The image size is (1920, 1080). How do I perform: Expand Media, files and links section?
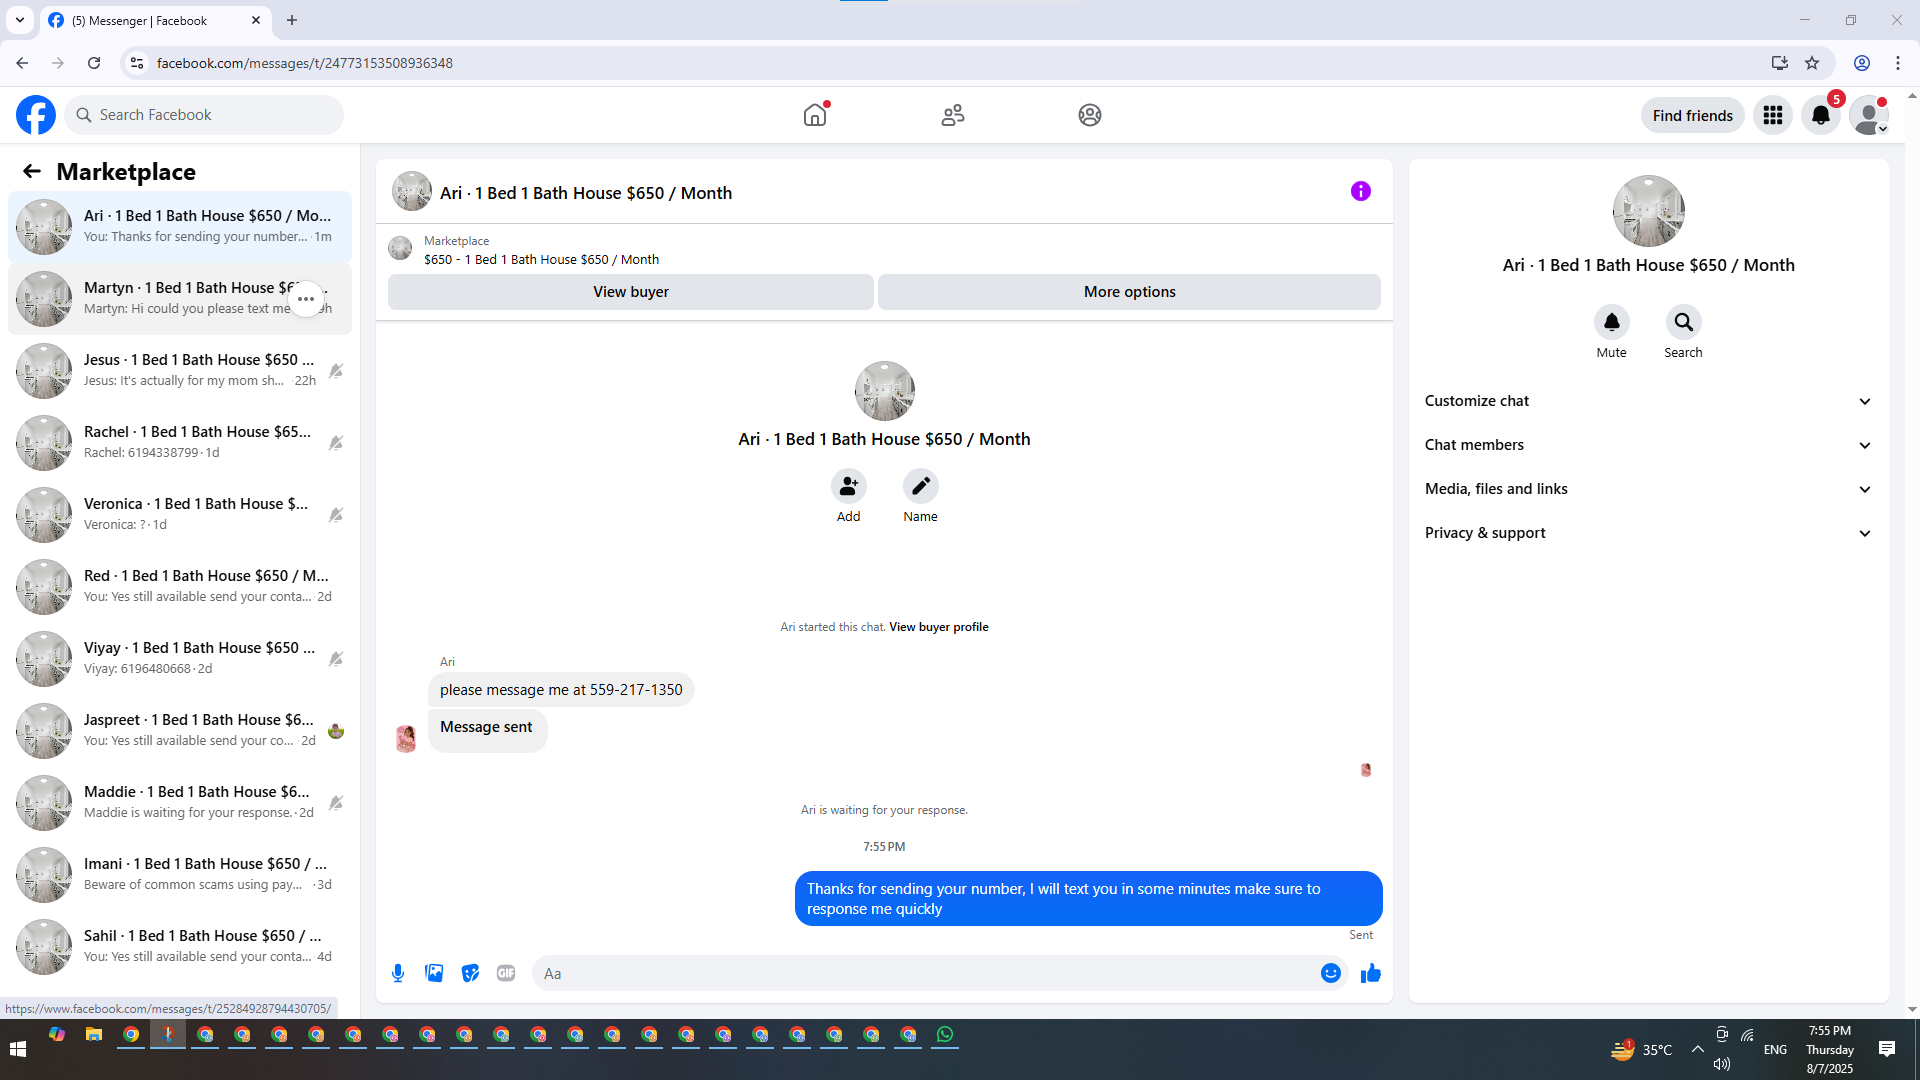click(x=1649, y=489)
